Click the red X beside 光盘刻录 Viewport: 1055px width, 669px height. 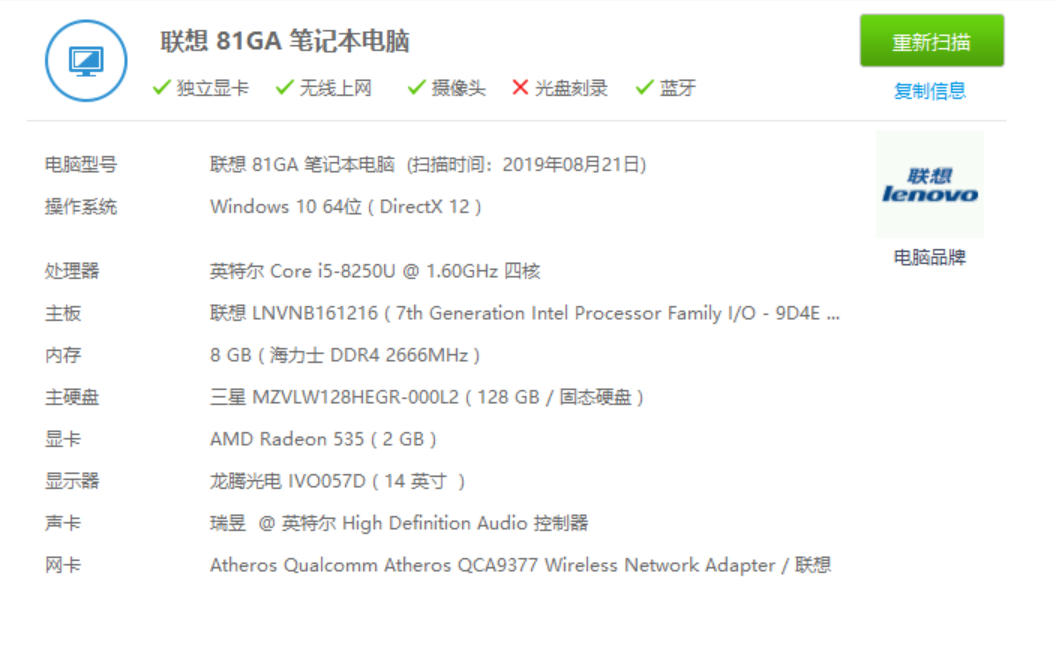[520, 88]
